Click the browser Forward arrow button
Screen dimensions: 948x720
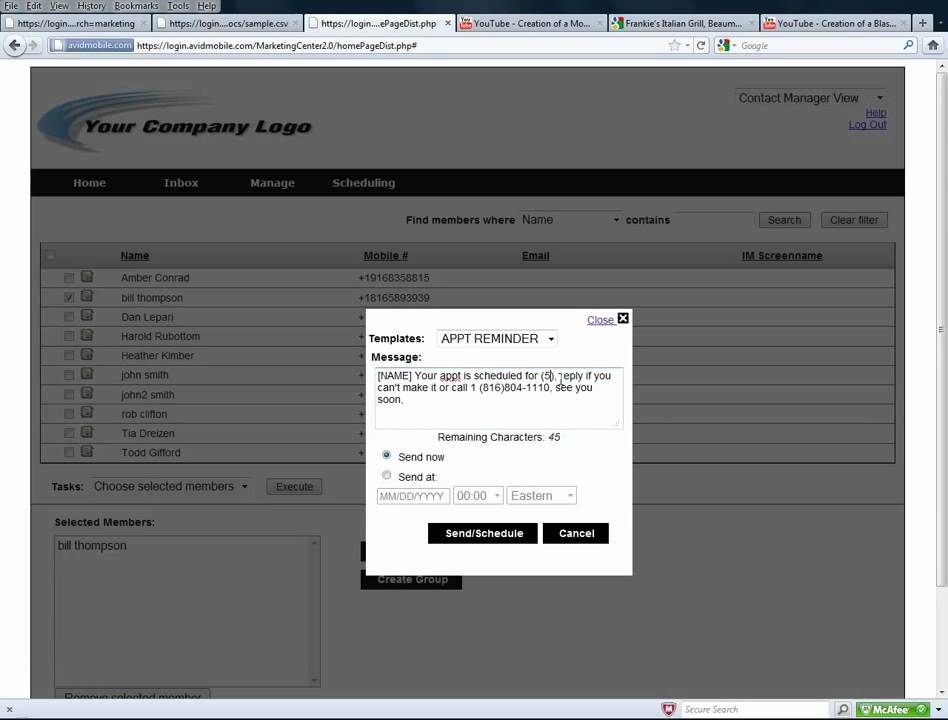point(33,45)
